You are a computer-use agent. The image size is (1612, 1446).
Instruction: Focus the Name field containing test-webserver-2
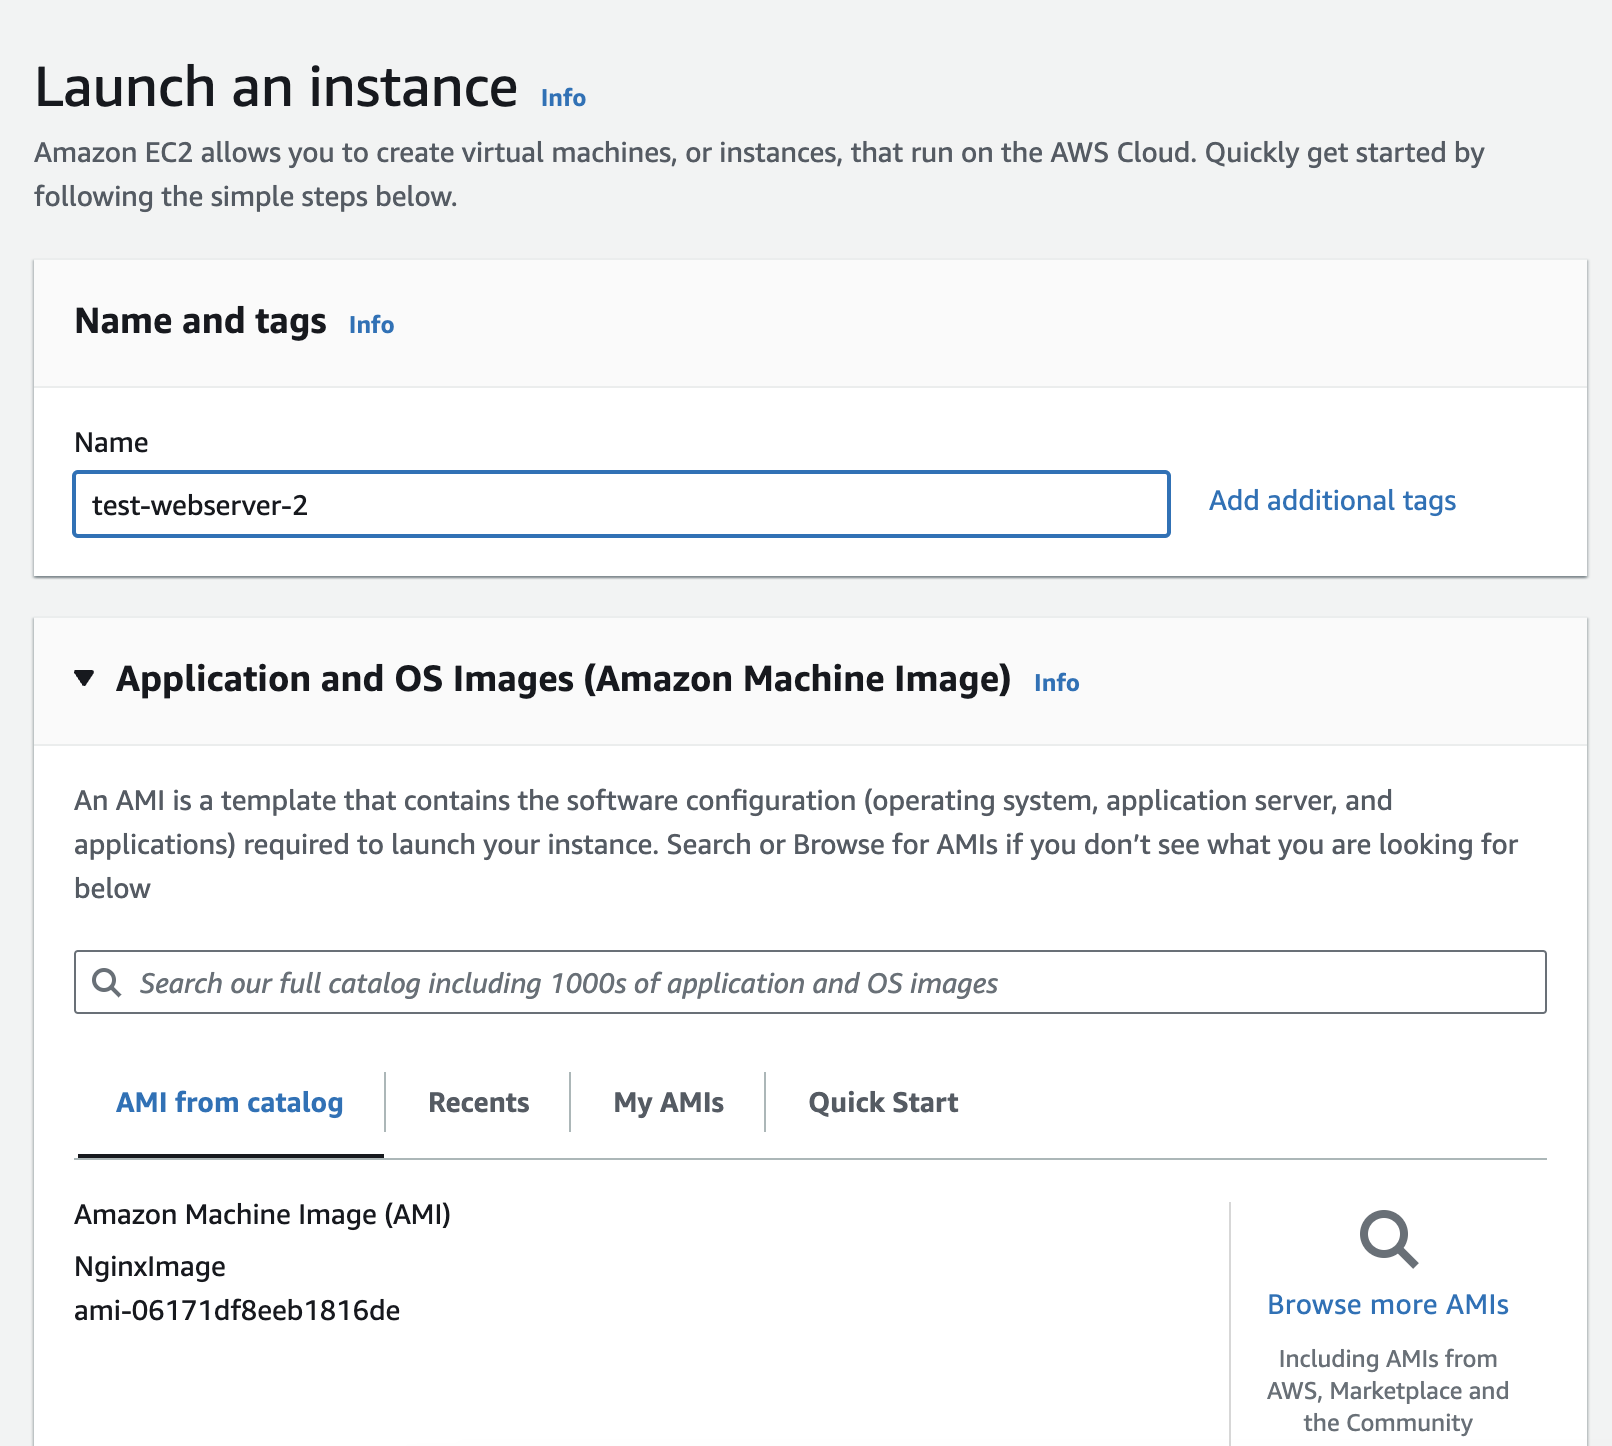pos(620,505)
